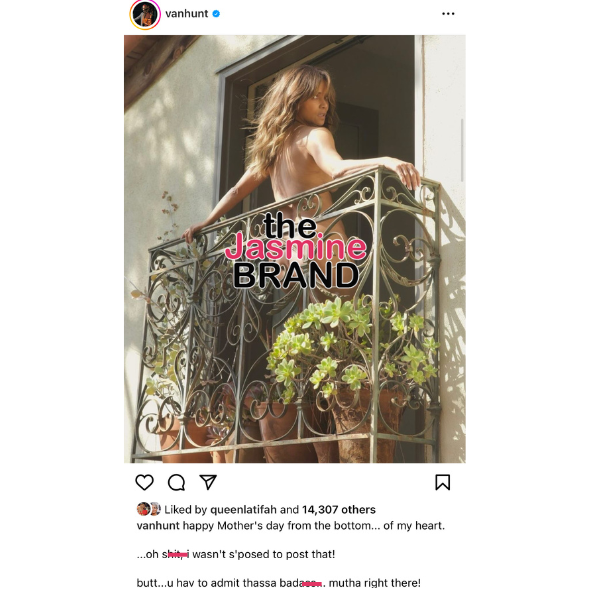Click the scrollbar on the right edge

[x=462, y=150]
